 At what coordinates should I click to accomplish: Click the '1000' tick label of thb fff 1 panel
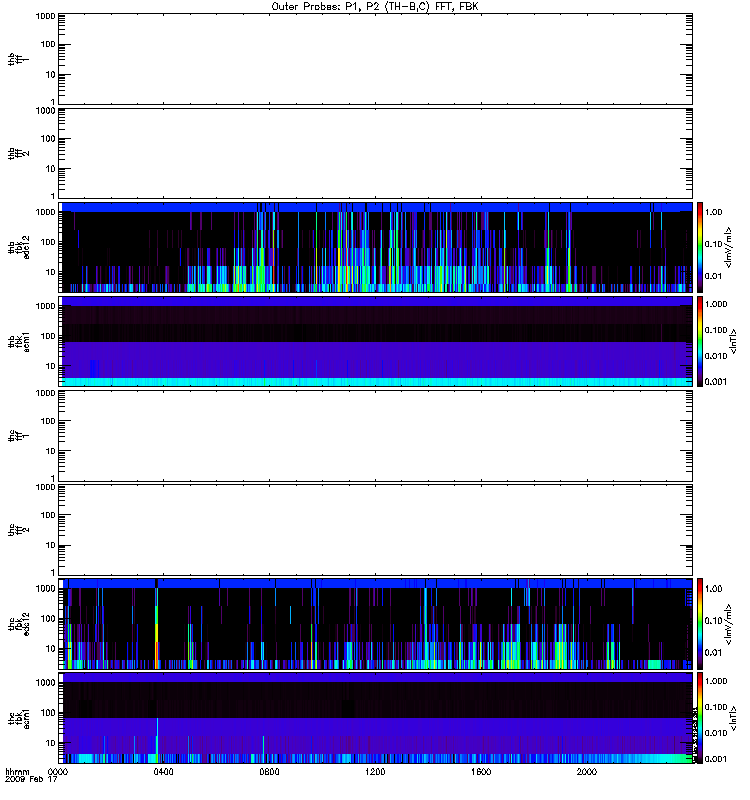click(x=45, y=16)
